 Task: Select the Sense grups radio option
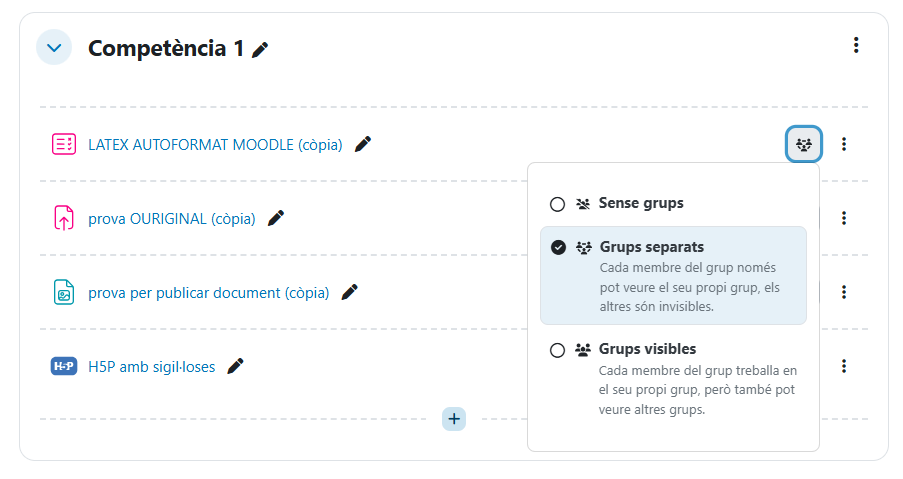click(x=558, y=204)
